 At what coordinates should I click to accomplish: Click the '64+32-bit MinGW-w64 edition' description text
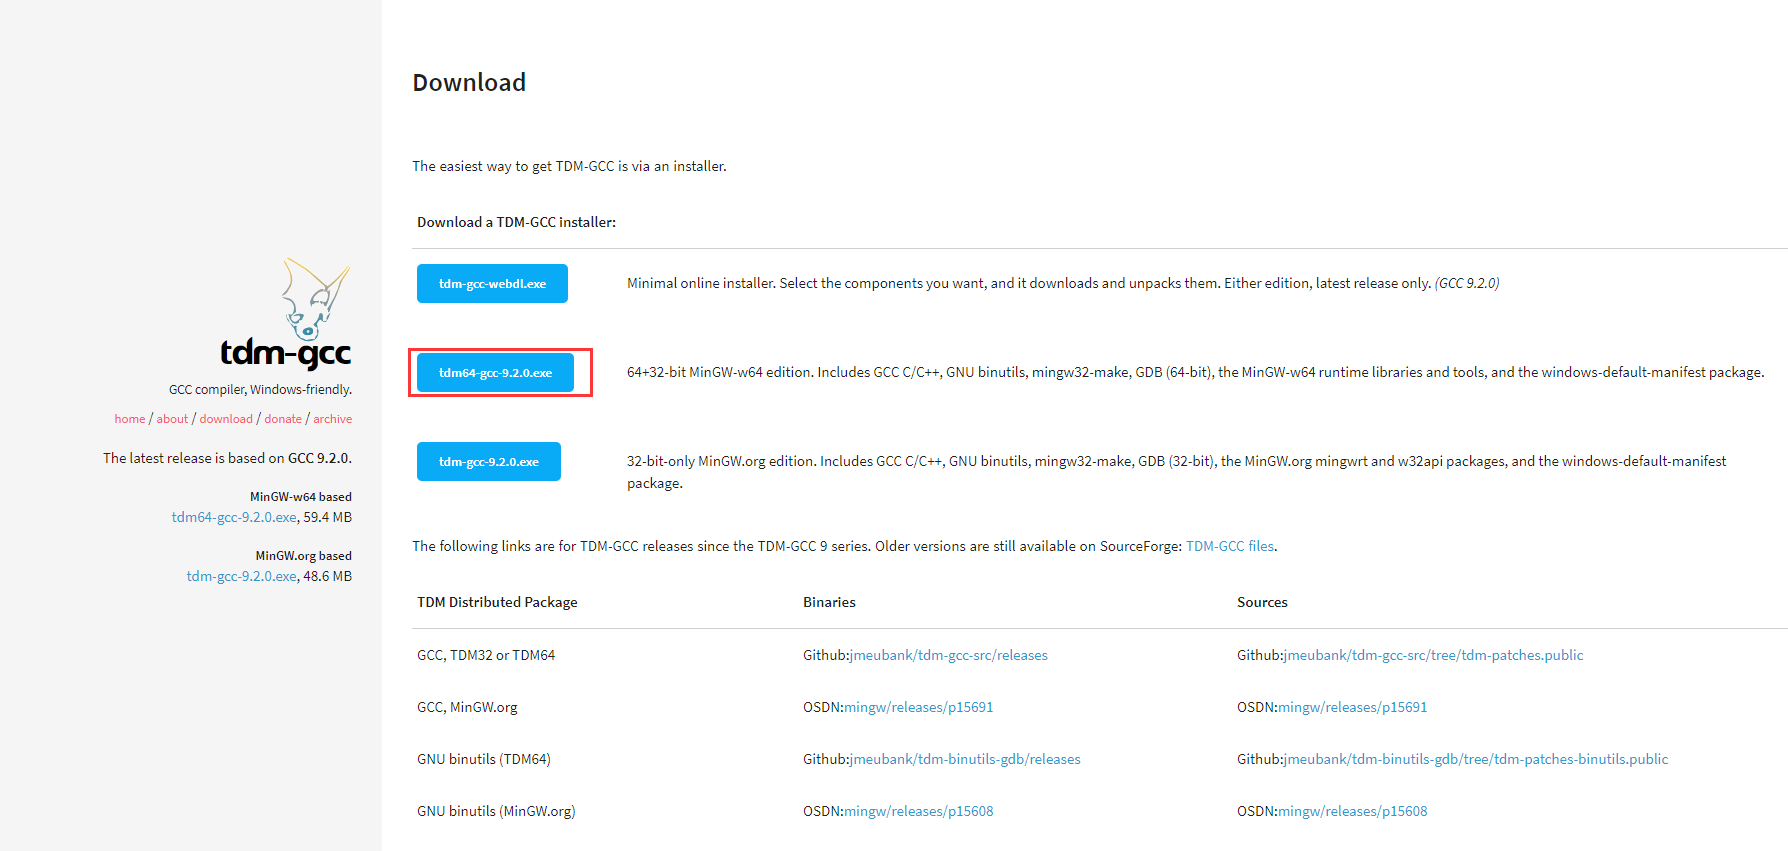[1195, 372]
